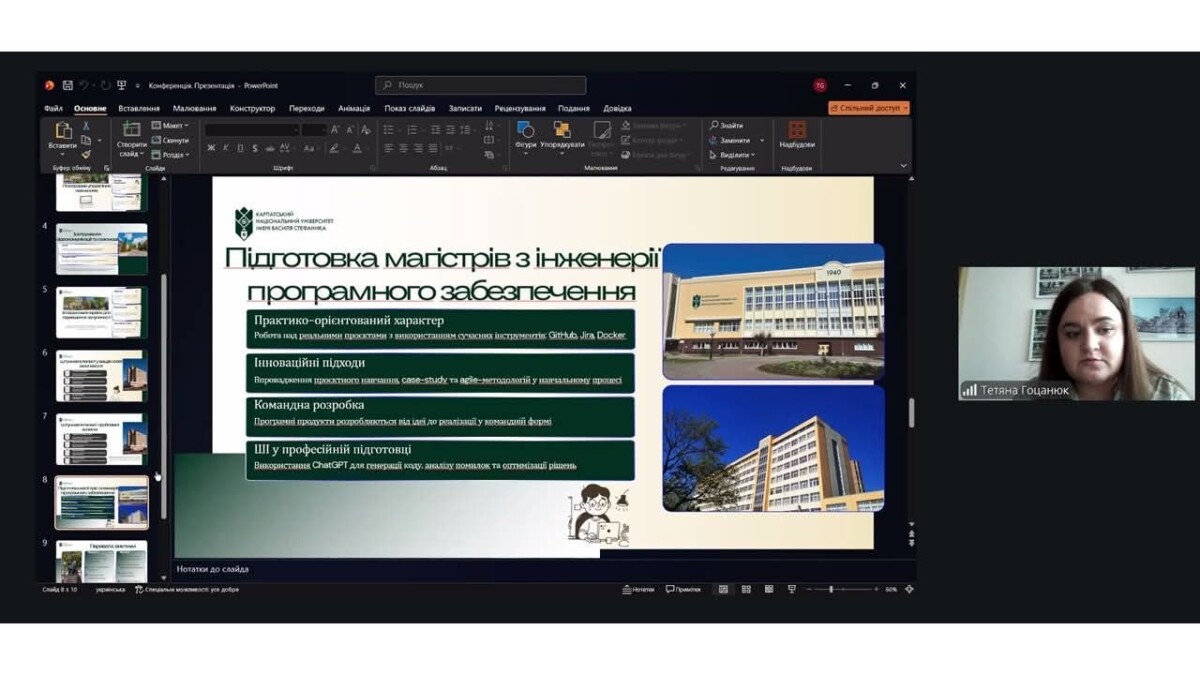Screen dimensions: 1200x675
Task: Click the Скинути reset button
Action: tap(171, 140)
